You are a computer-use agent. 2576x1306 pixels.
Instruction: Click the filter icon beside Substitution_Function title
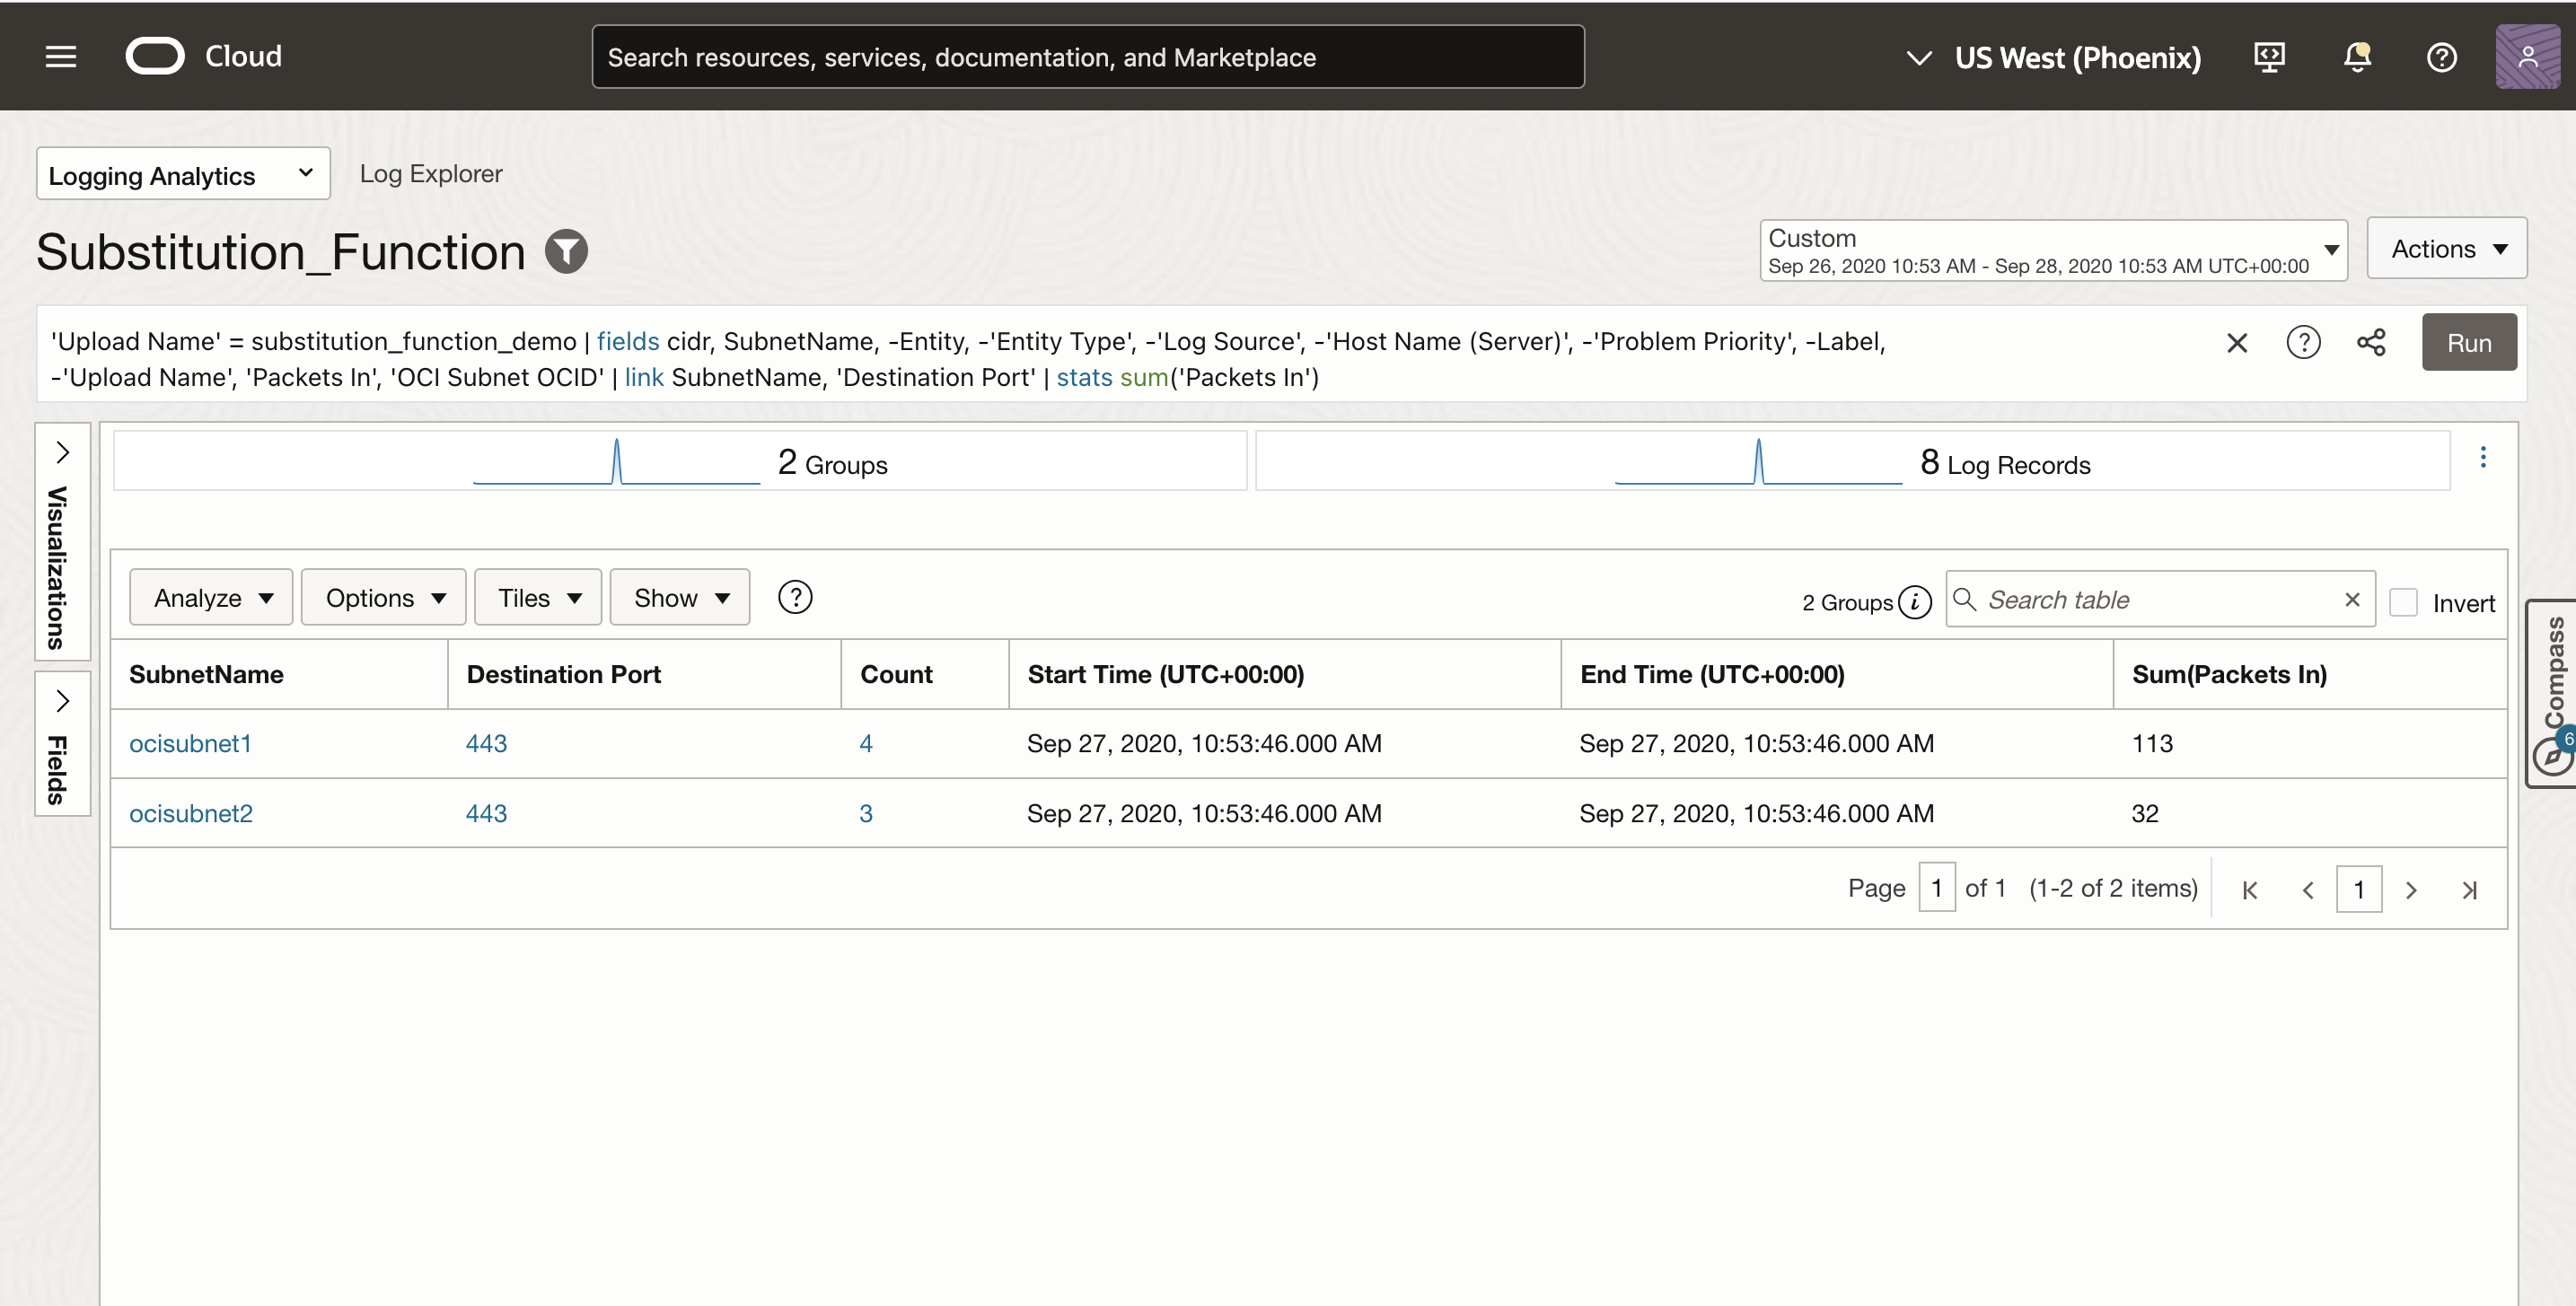point(566,251)
